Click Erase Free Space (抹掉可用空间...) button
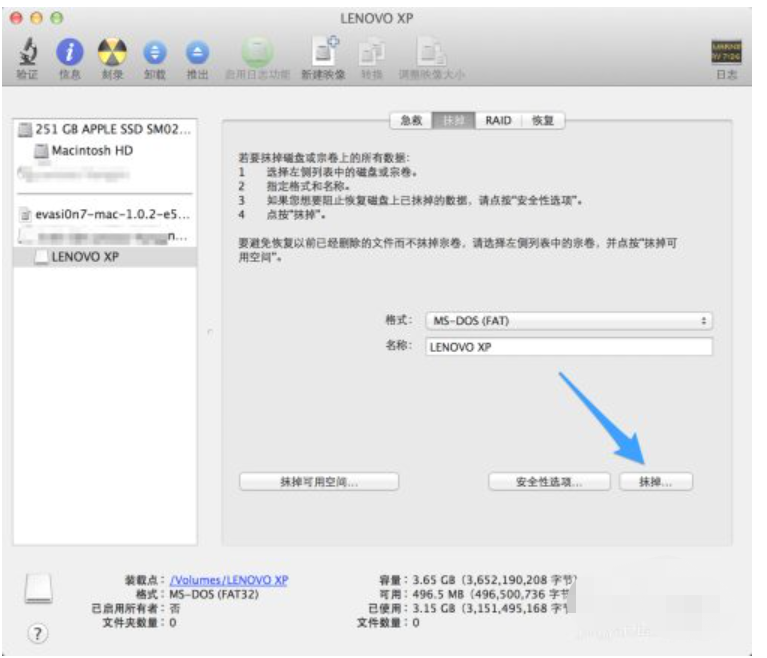The width and height of the screenshot is (767, 658). [319, 482]
